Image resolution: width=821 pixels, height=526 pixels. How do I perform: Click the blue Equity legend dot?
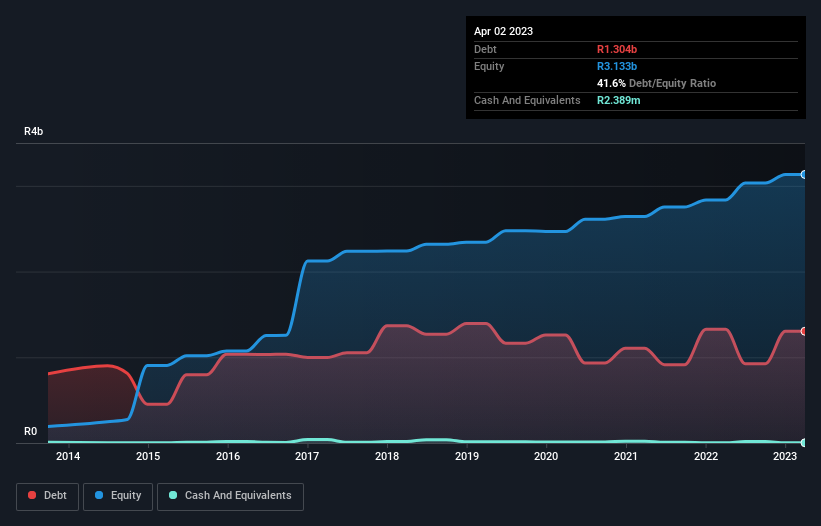[99, 495]
